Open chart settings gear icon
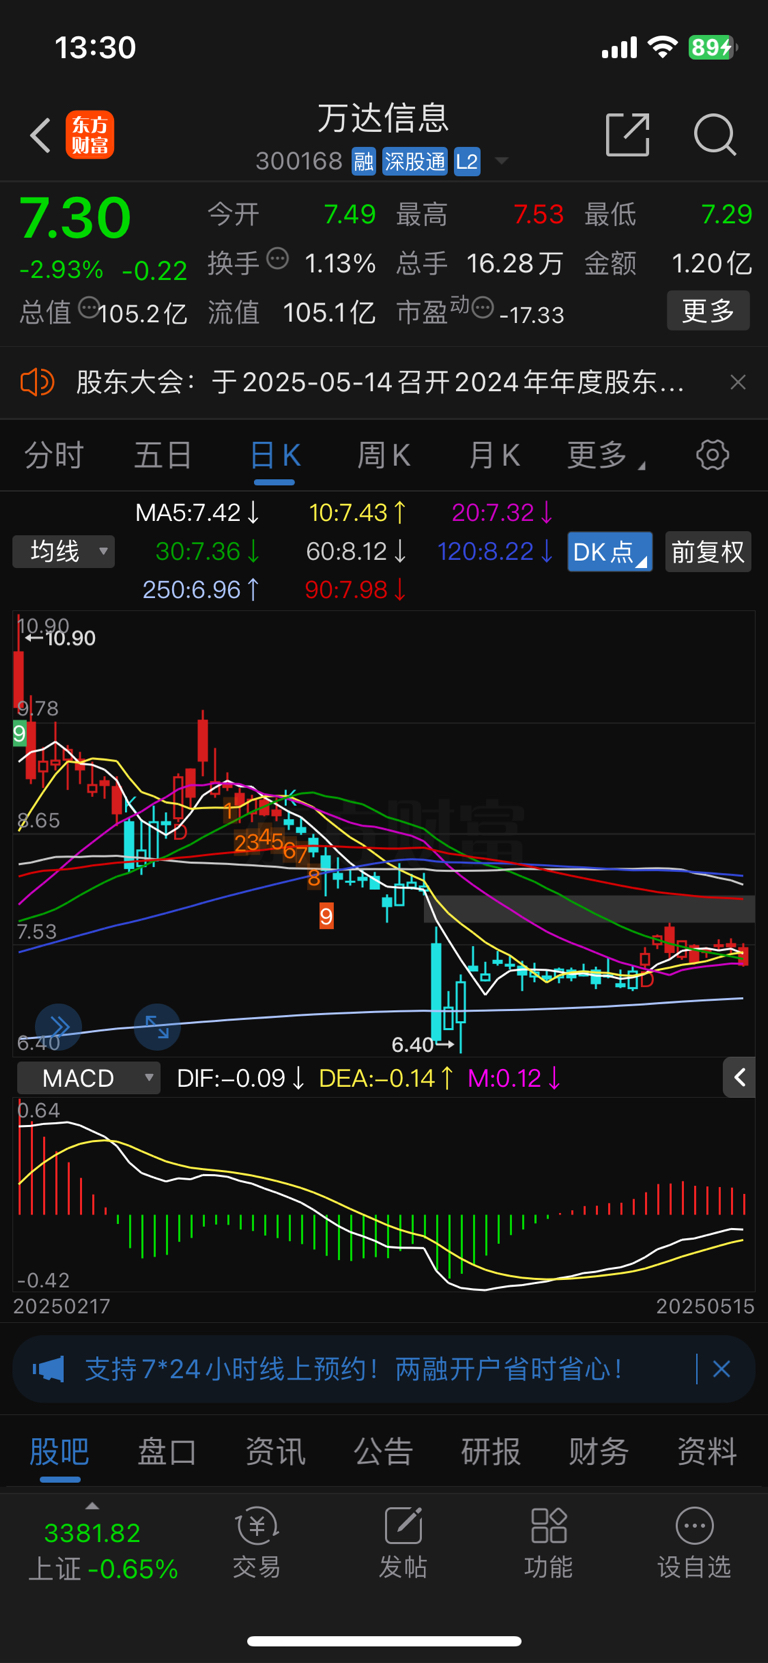 click(712, 455)
